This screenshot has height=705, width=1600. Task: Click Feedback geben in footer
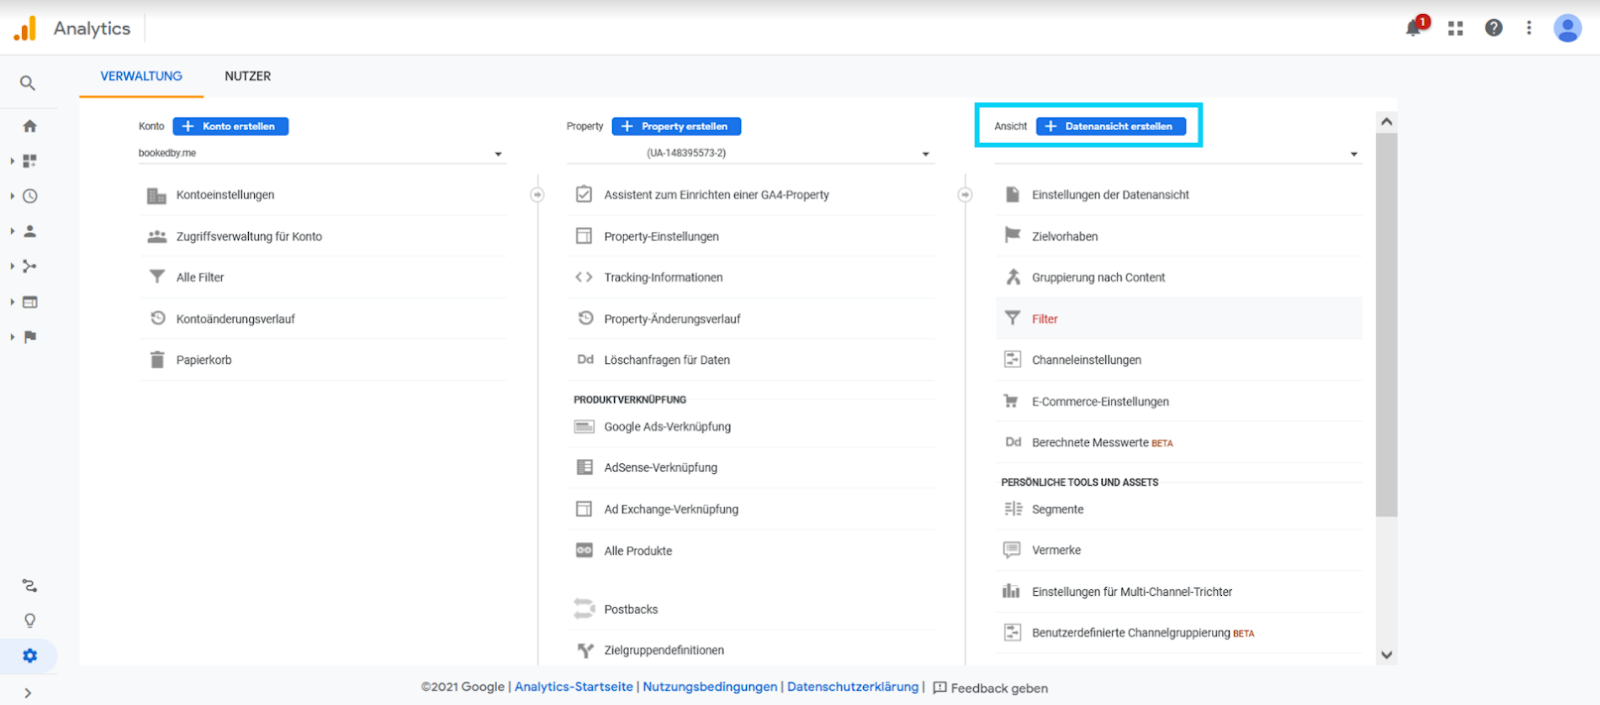[991, 688]
